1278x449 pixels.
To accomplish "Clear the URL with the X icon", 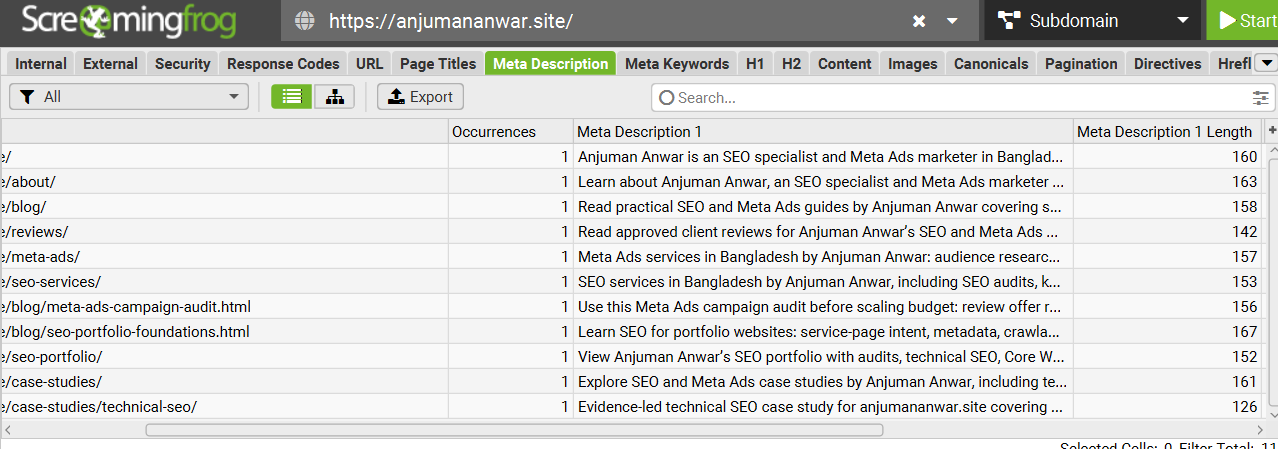I will point(919,21).
